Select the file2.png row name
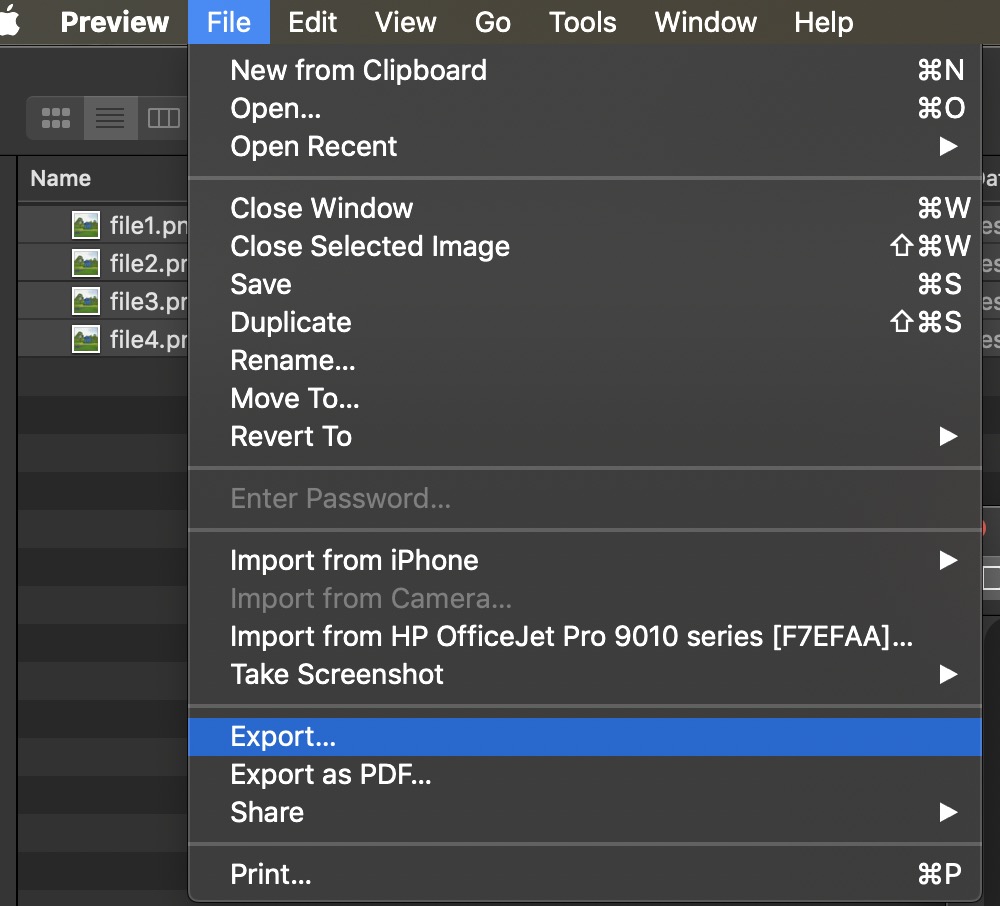 [149, 263]
